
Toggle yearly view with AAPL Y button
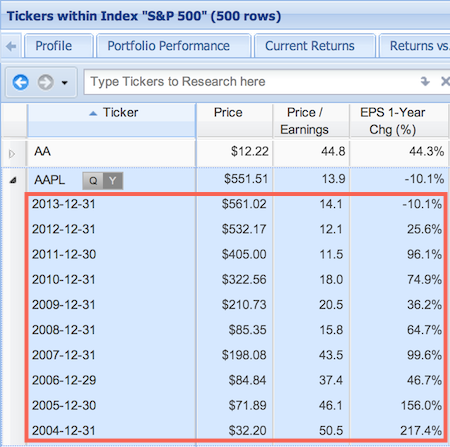coord(113,181)
